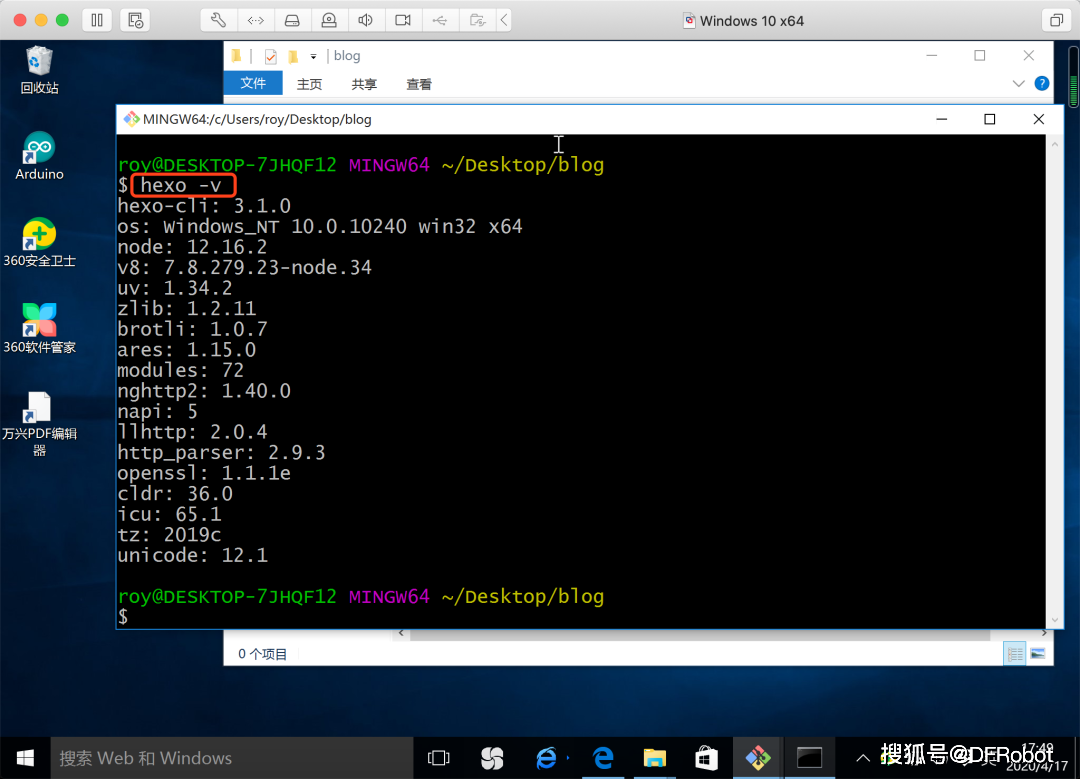1080x779 pixels.
Task: Select the 360软件管家 desktop shortcut
Action: click(x=39, y=329)
